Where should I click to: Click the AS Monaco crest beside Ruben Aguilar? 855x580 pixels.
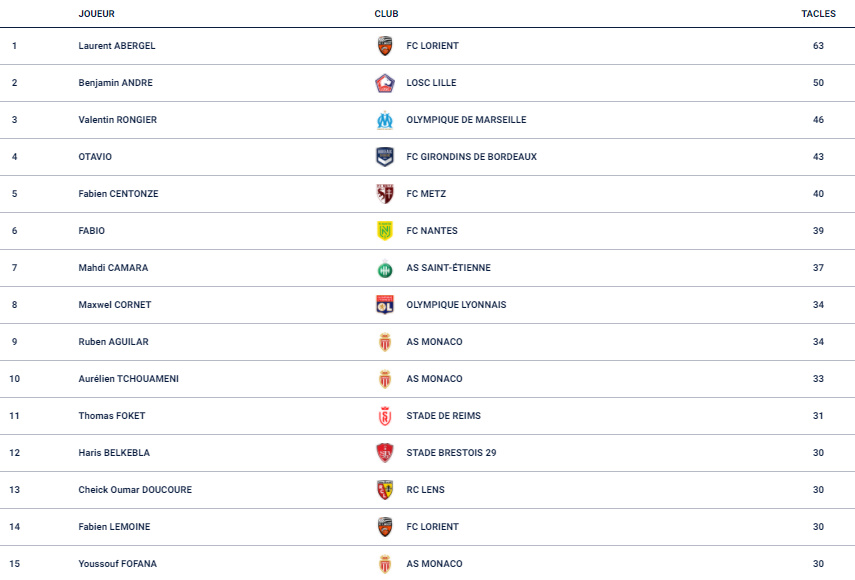coord(385,342)
